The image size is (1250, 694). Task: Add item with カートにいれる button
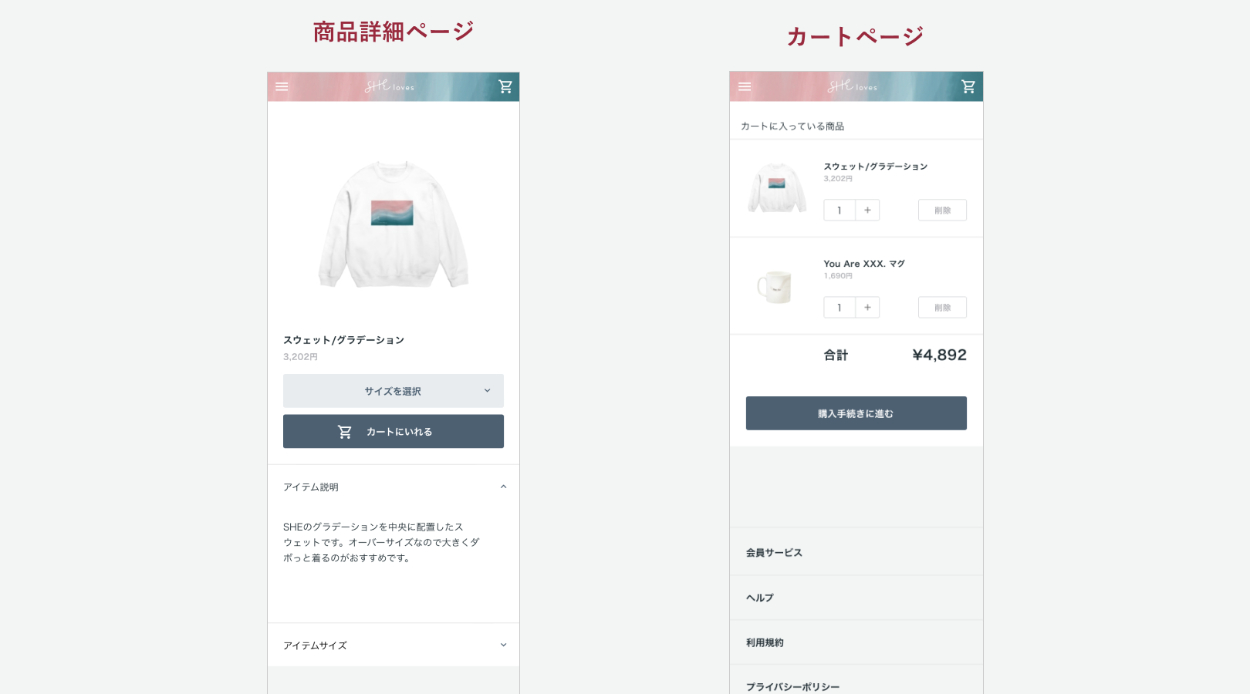coord(393,432)
